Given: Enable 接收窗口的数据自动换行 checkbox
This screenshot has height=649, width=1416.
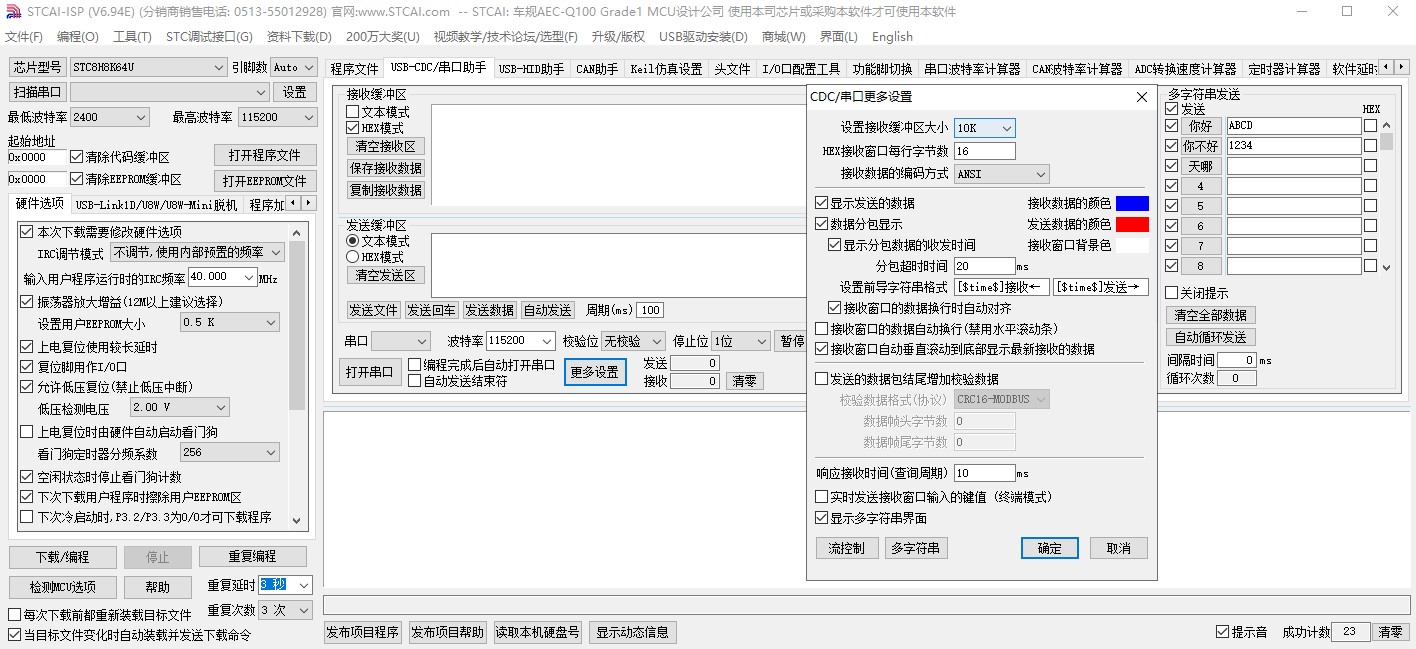Looking at the screenshot, I should tap(822, 329).
